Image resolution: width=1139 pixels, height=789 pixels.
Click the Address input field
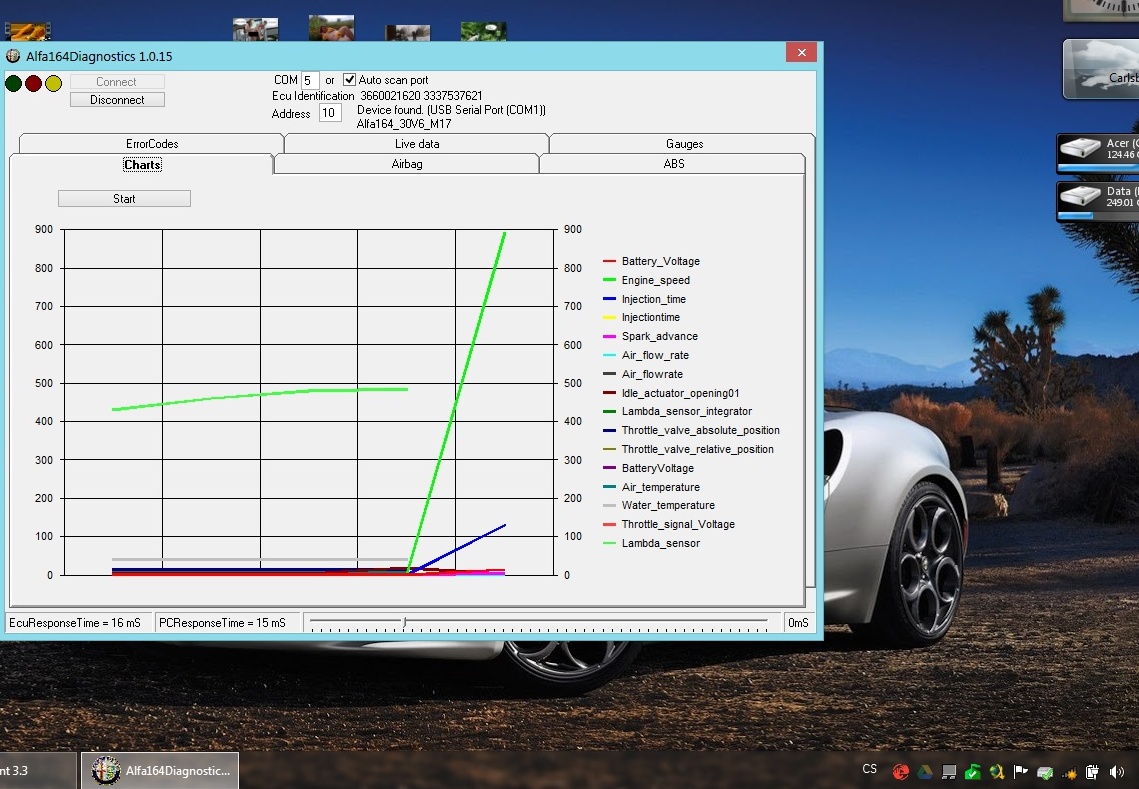329,113
